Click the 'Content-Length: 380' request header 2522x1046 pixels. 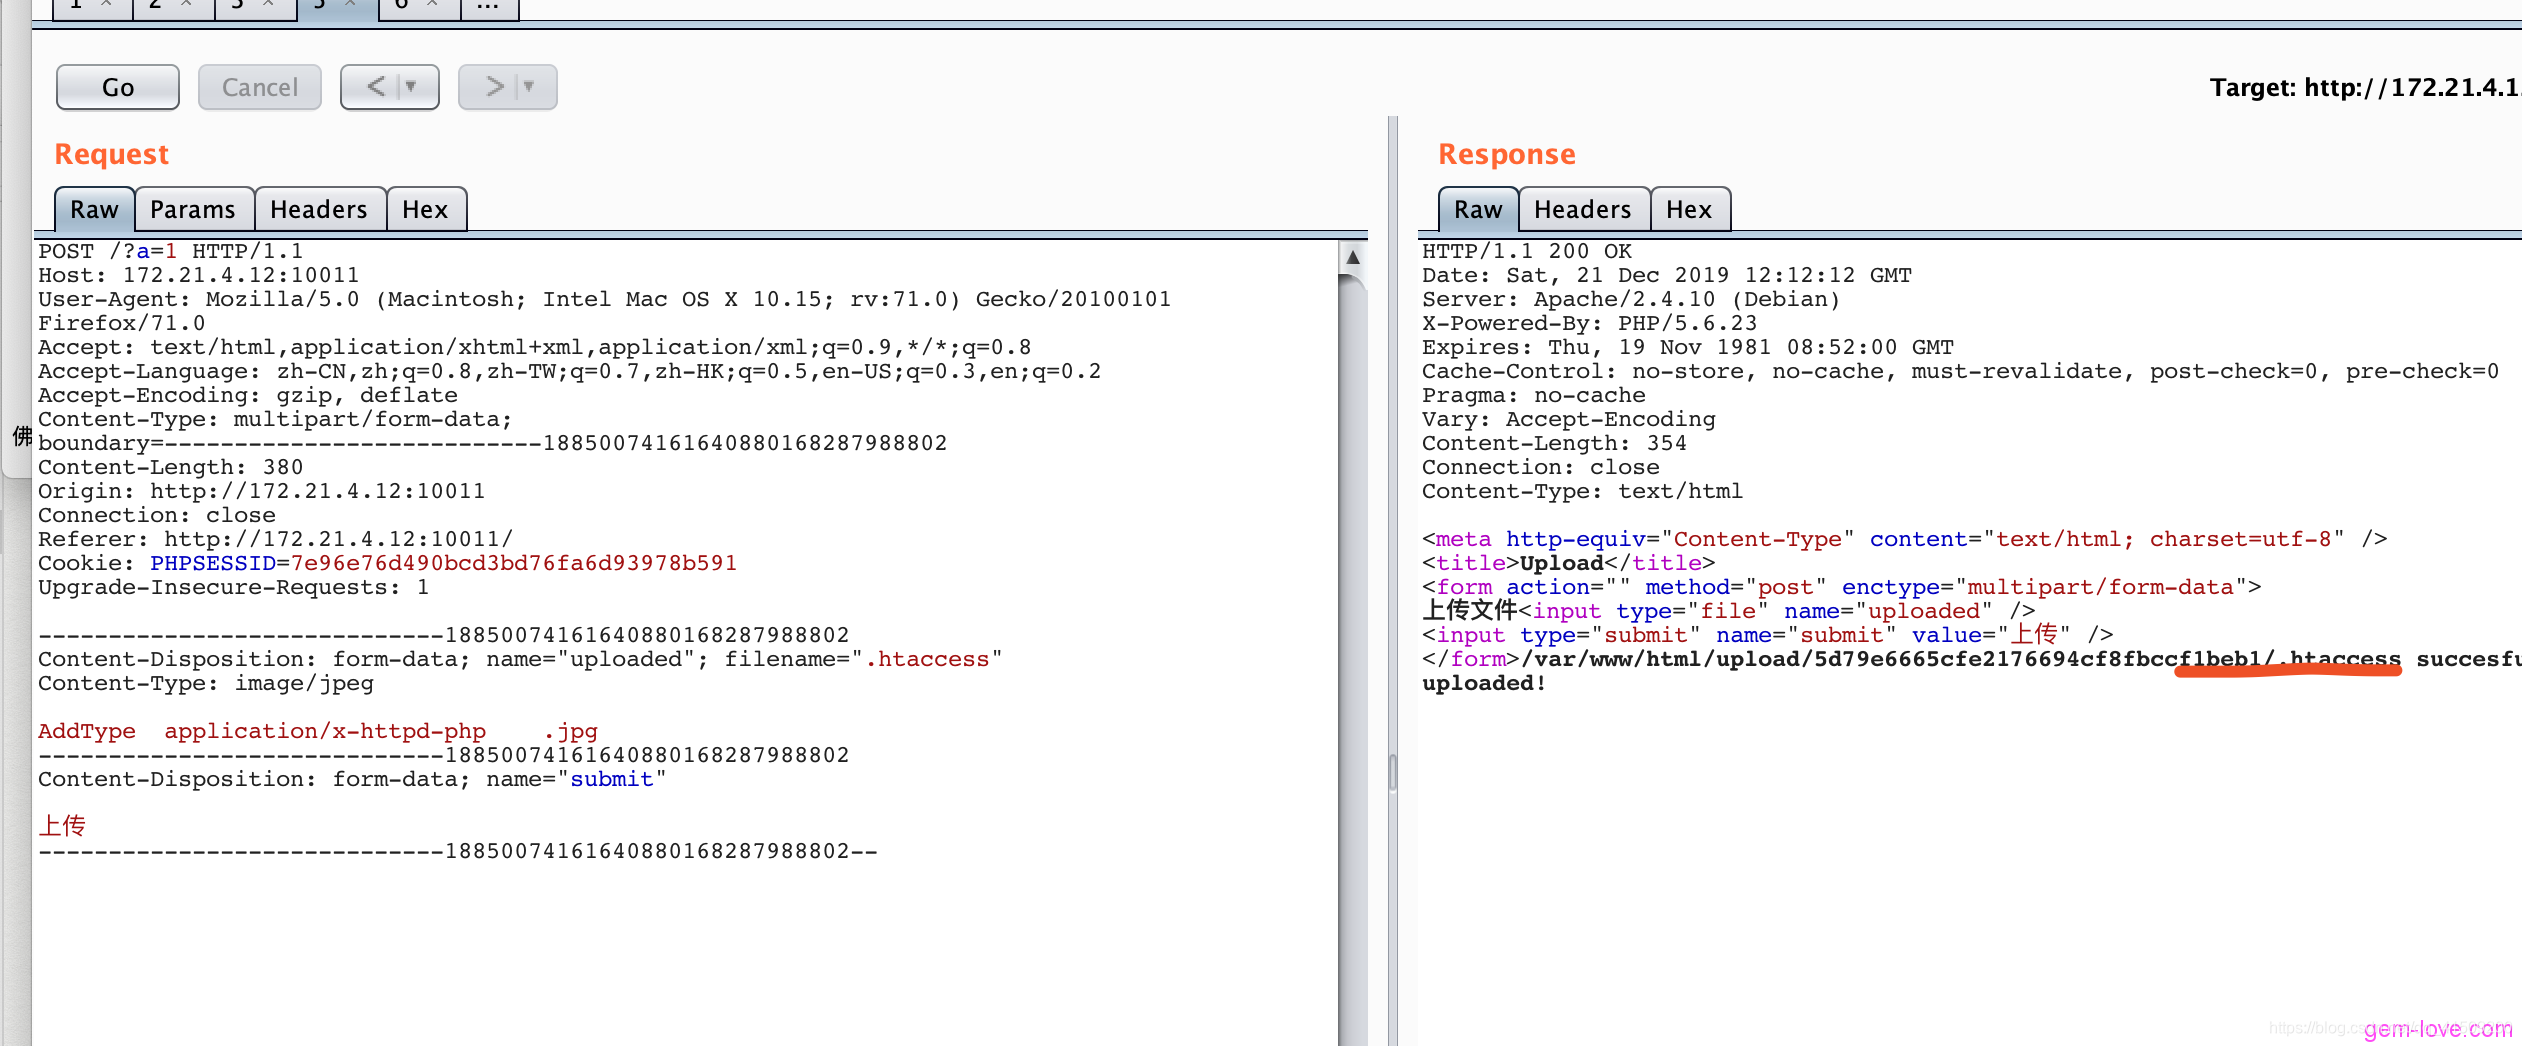pyautogui.click(x=170, y=467)
